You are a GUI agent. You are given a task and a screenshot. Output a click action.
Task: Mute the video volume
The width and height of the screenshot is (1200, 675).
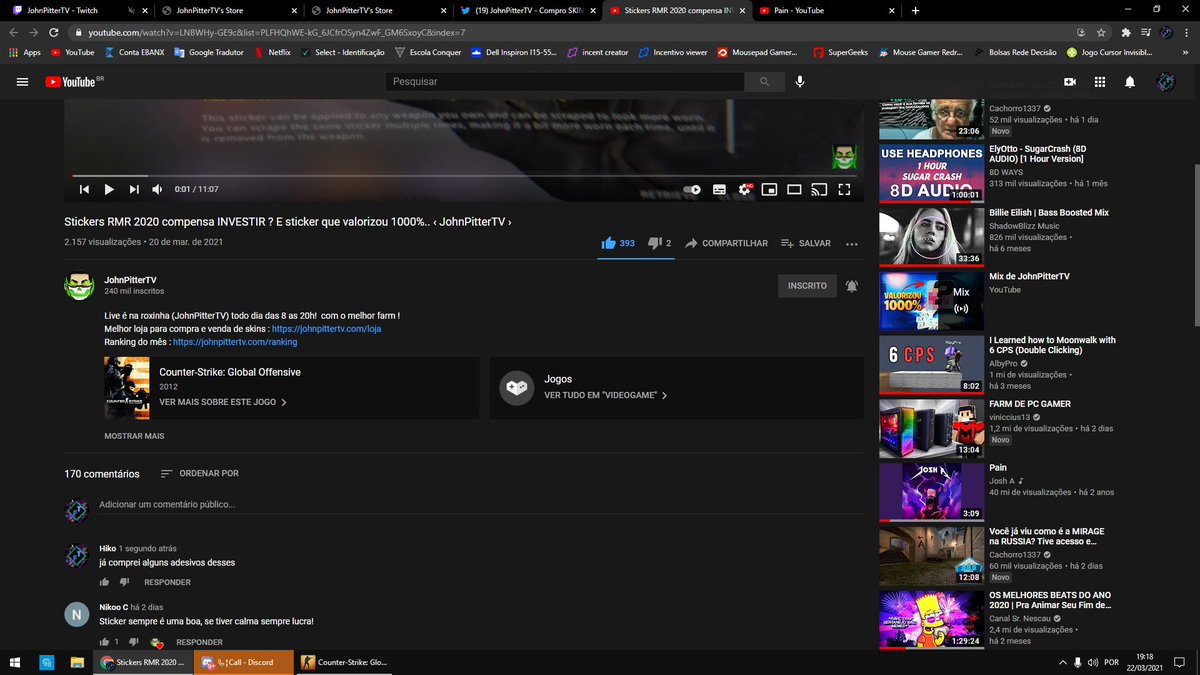(x=157, y=189)
